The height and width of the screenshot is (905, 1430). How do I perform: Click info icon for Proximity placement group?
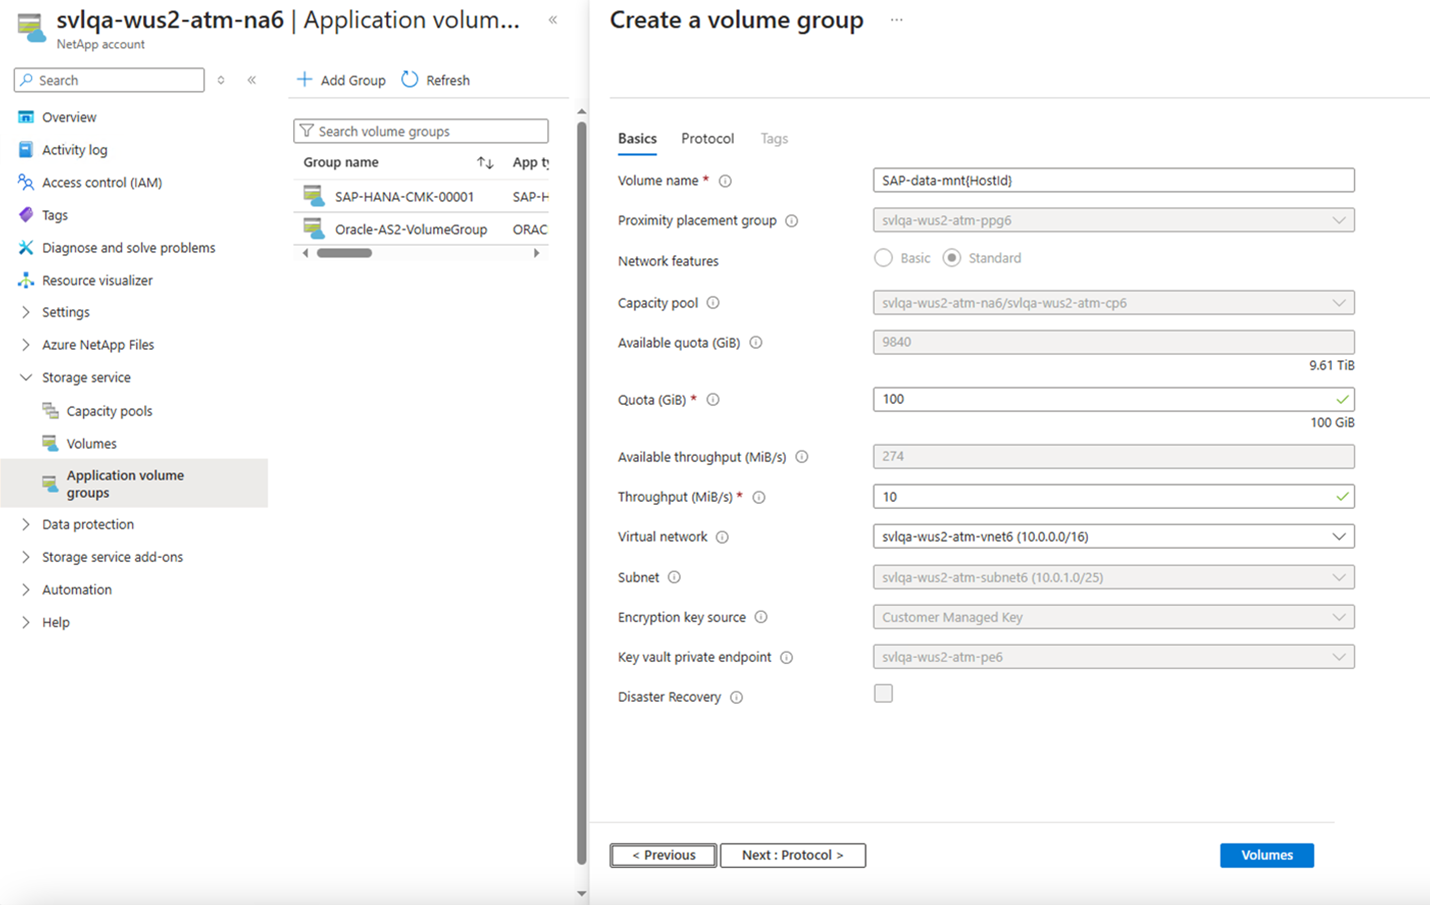pos(792,221)
